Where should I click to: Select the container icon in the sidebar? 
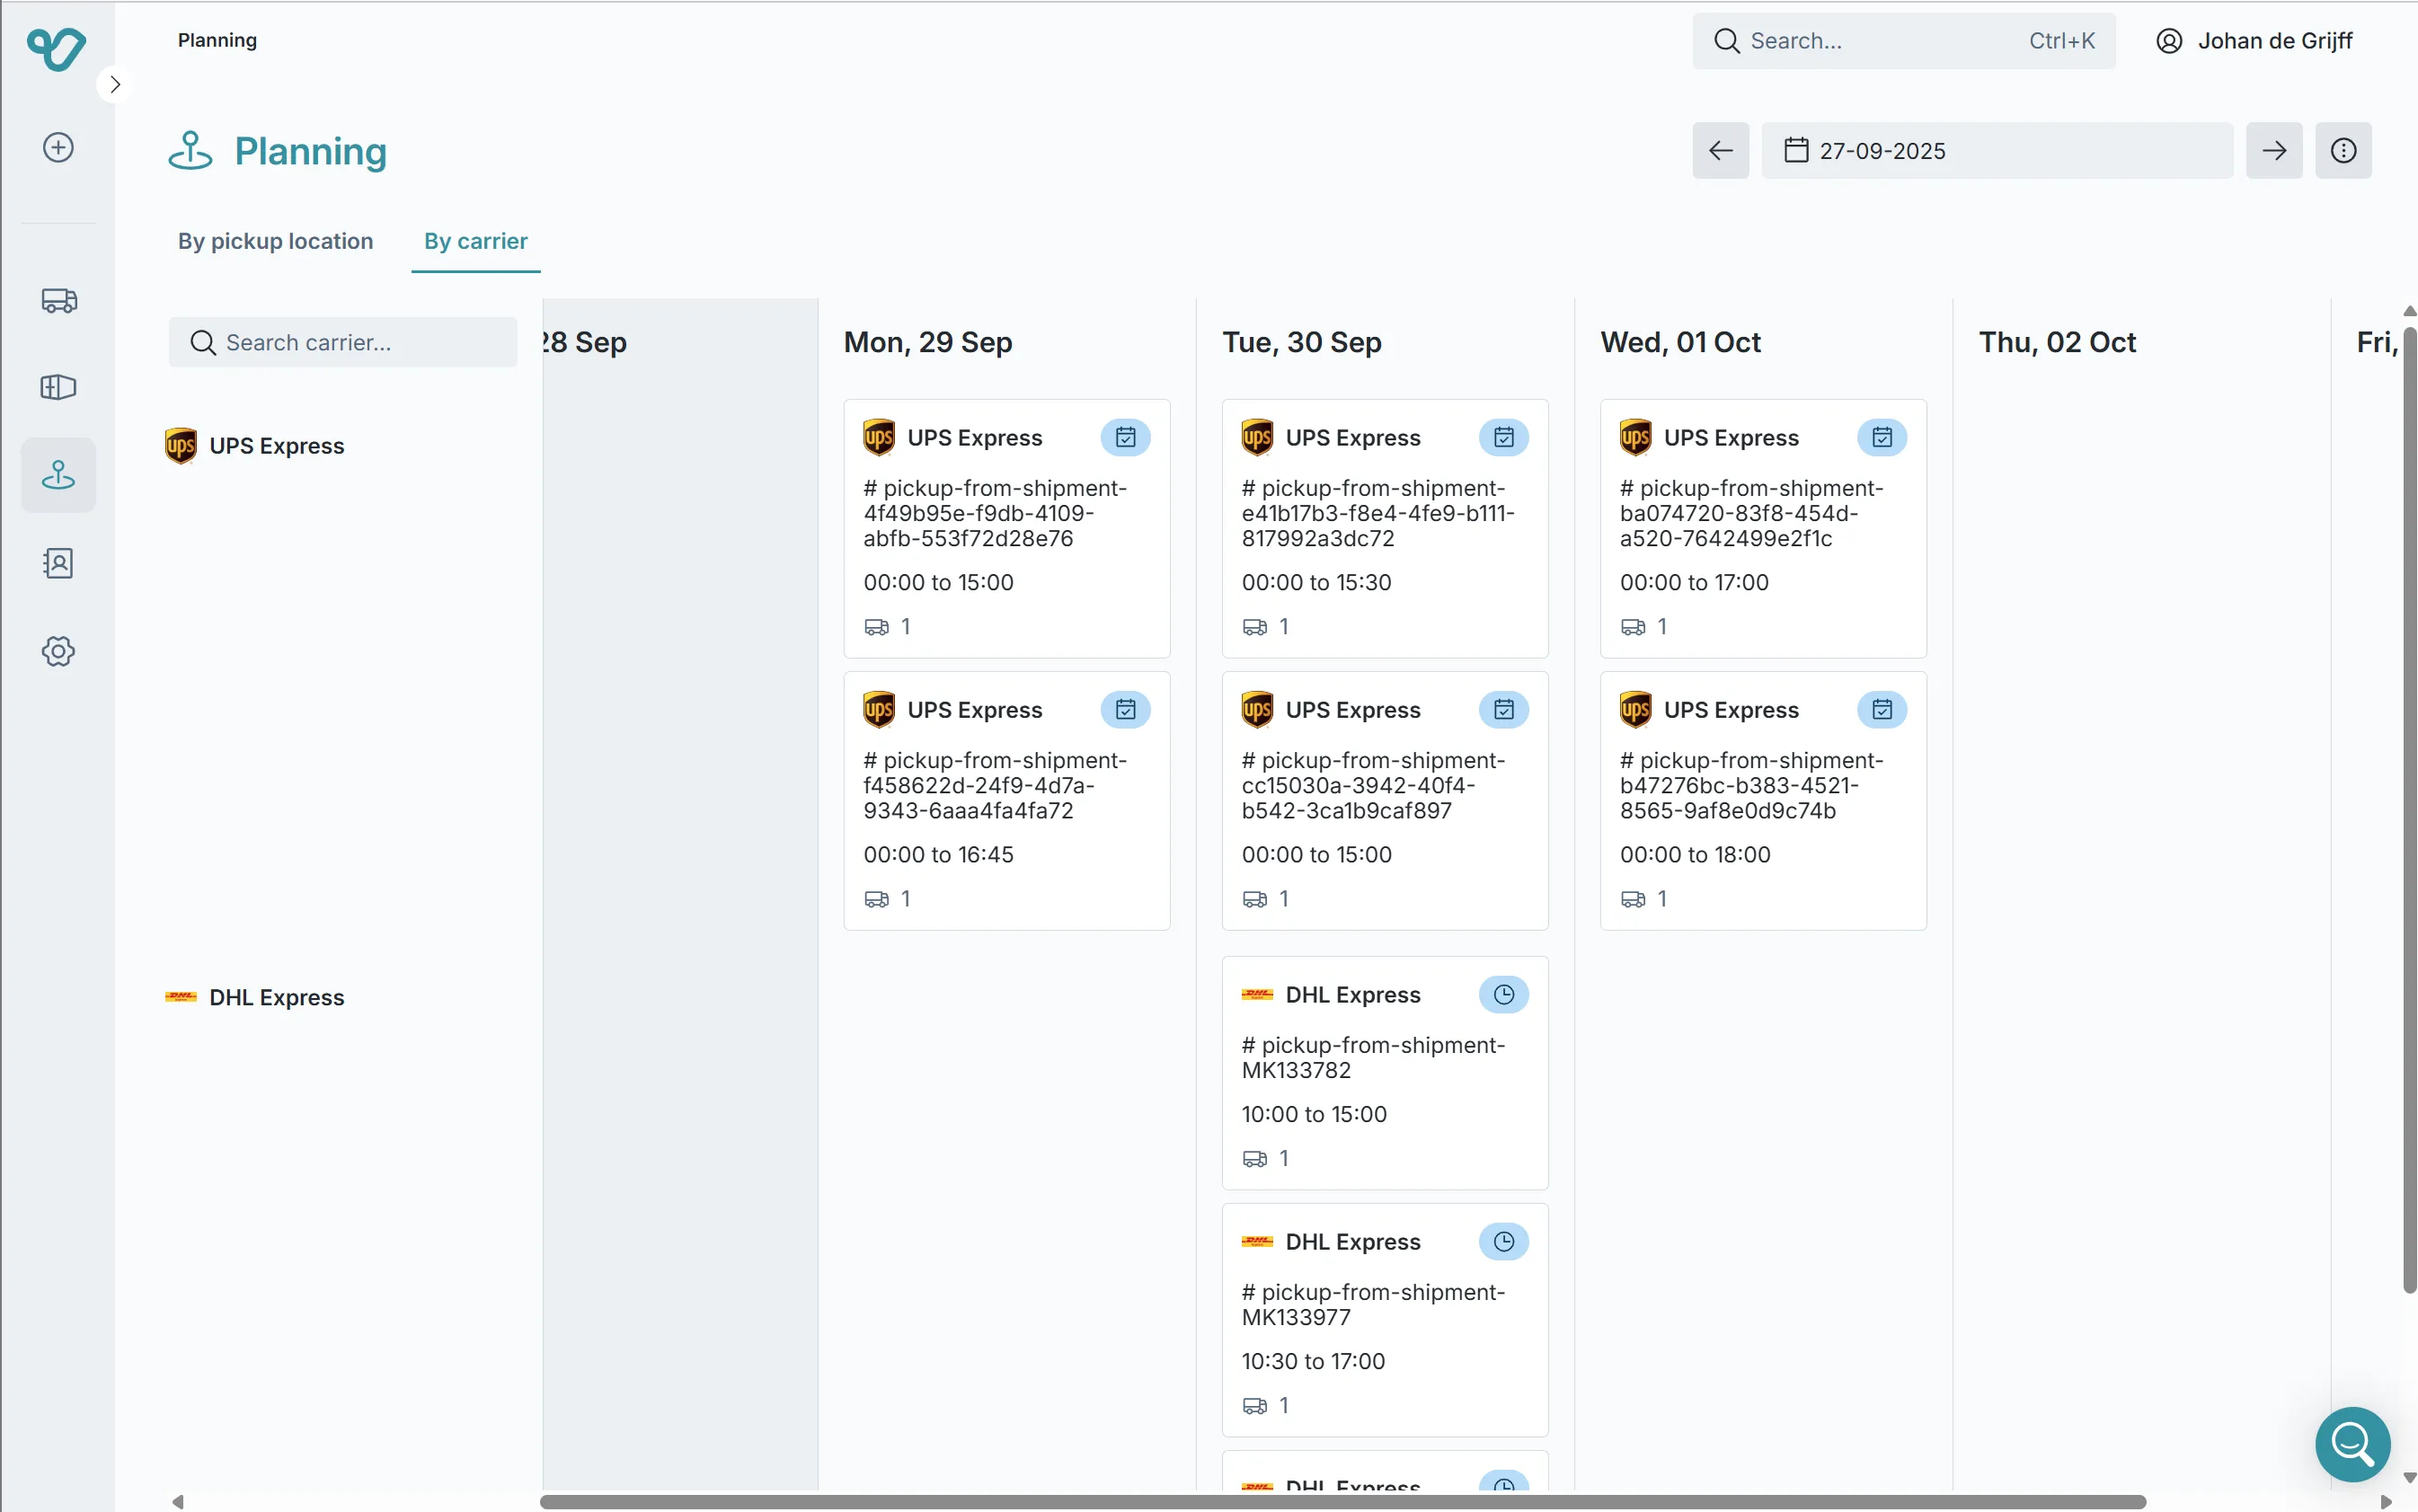point(57,387)
